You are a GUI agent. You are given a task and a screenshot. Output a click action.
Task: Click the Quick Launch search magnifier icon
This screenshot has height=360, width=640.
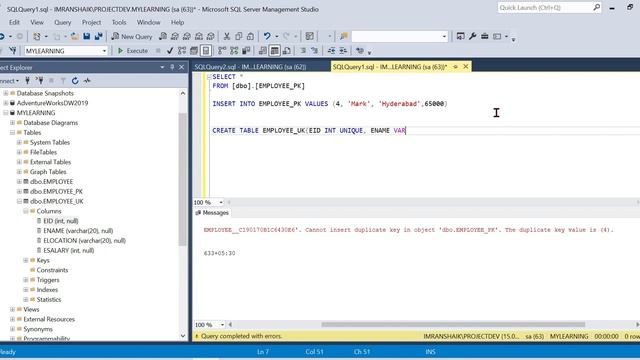coord(596,7)
